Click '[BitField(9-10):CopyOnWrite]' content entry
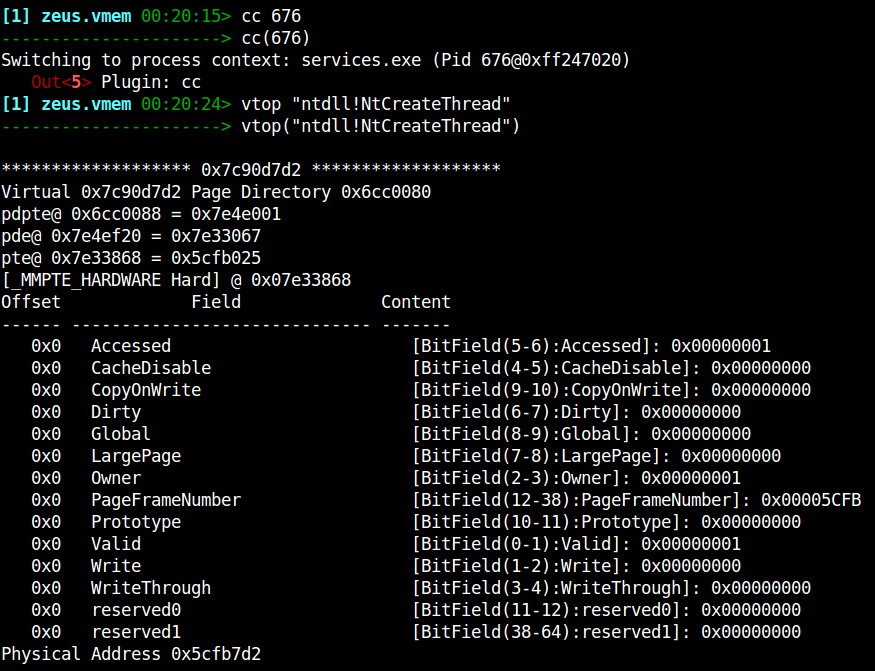 tap(612, 390)
